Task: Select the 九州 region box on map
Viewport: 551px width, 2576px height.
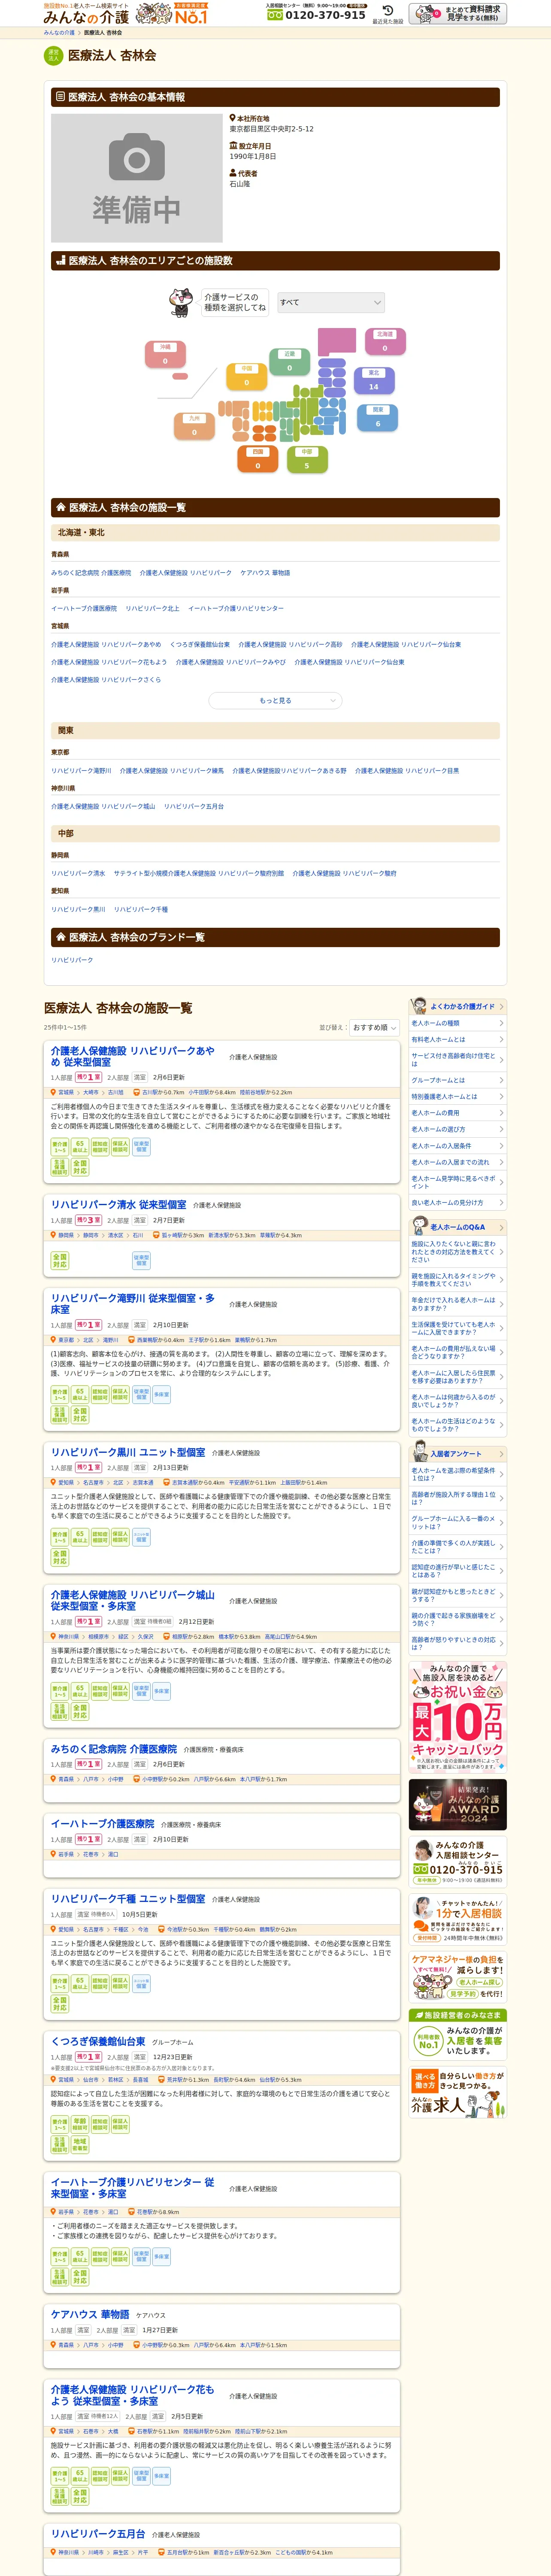Action: pyautogui.click(x=194, y=426)
